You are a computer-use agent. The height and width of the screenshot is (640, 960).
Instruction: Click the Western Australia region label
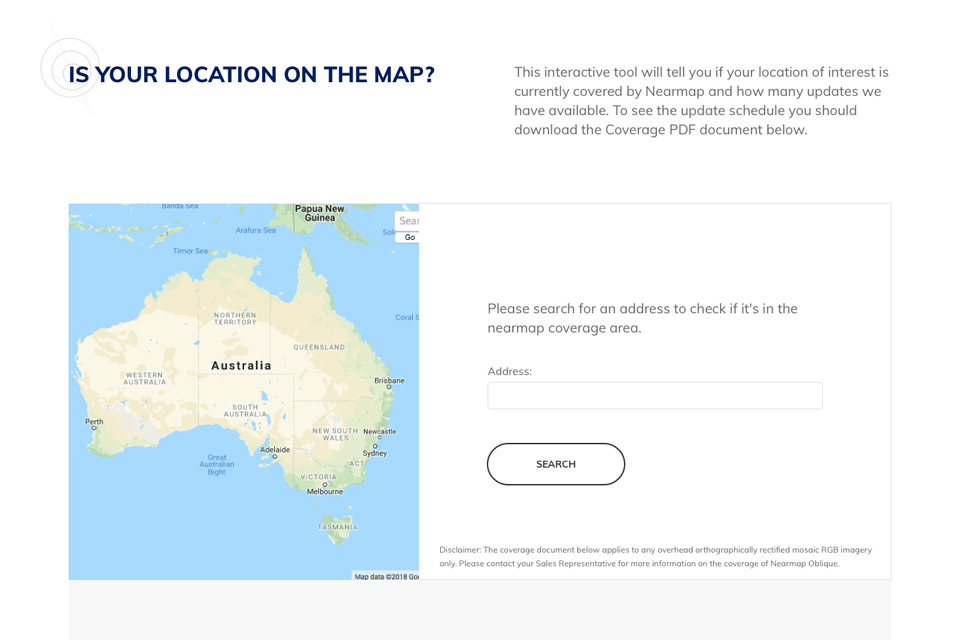[x=144, y=378]
